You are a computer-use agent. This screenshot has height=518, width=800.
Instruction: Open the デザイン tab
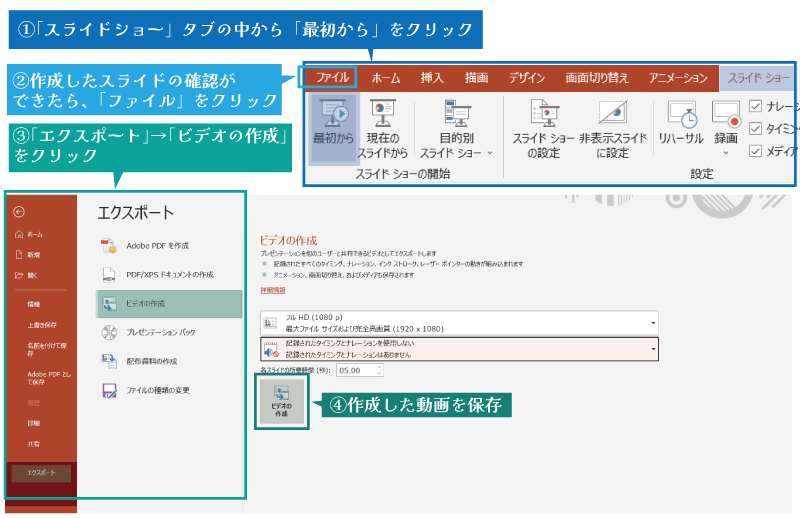pyautogui.click(x=527, y=78)
